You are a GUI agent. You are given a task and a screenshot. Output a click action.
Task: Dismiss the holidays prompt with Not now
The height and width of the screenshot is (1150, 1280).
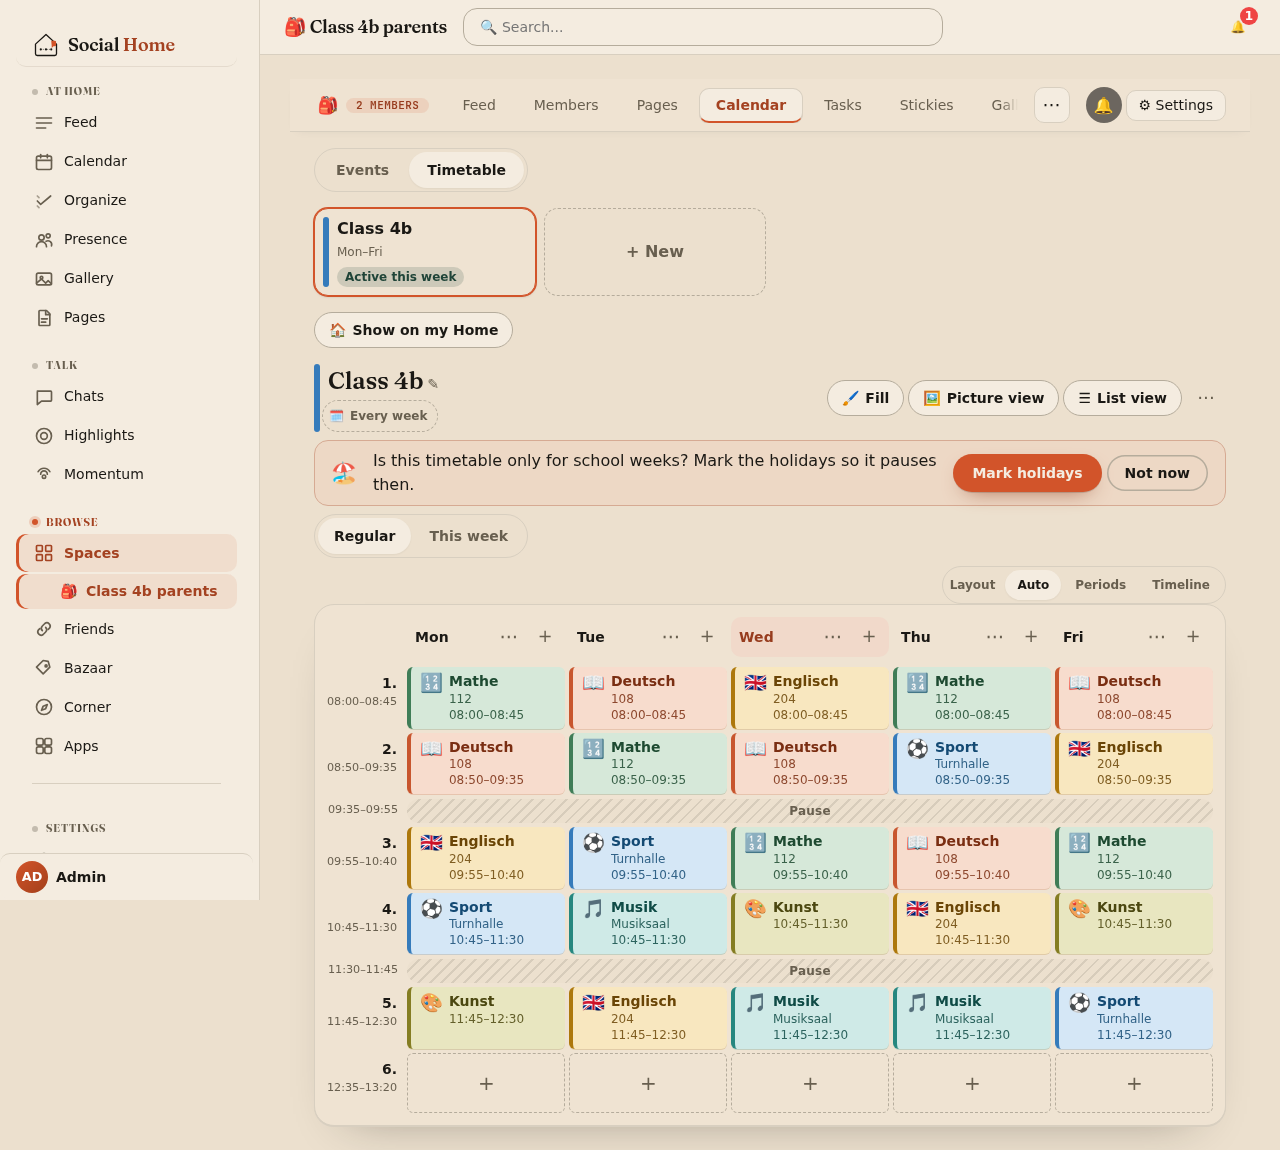[x=1157, y=473]
